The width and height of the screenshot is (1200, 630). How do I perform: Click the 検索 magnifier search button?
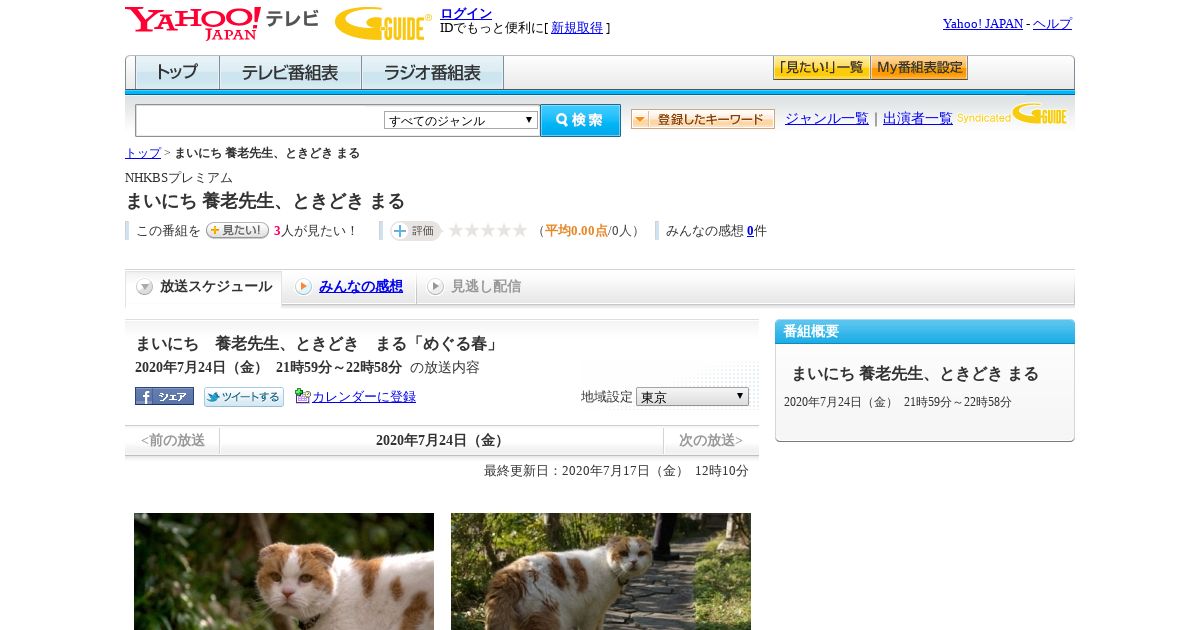(x=580, y=120)
